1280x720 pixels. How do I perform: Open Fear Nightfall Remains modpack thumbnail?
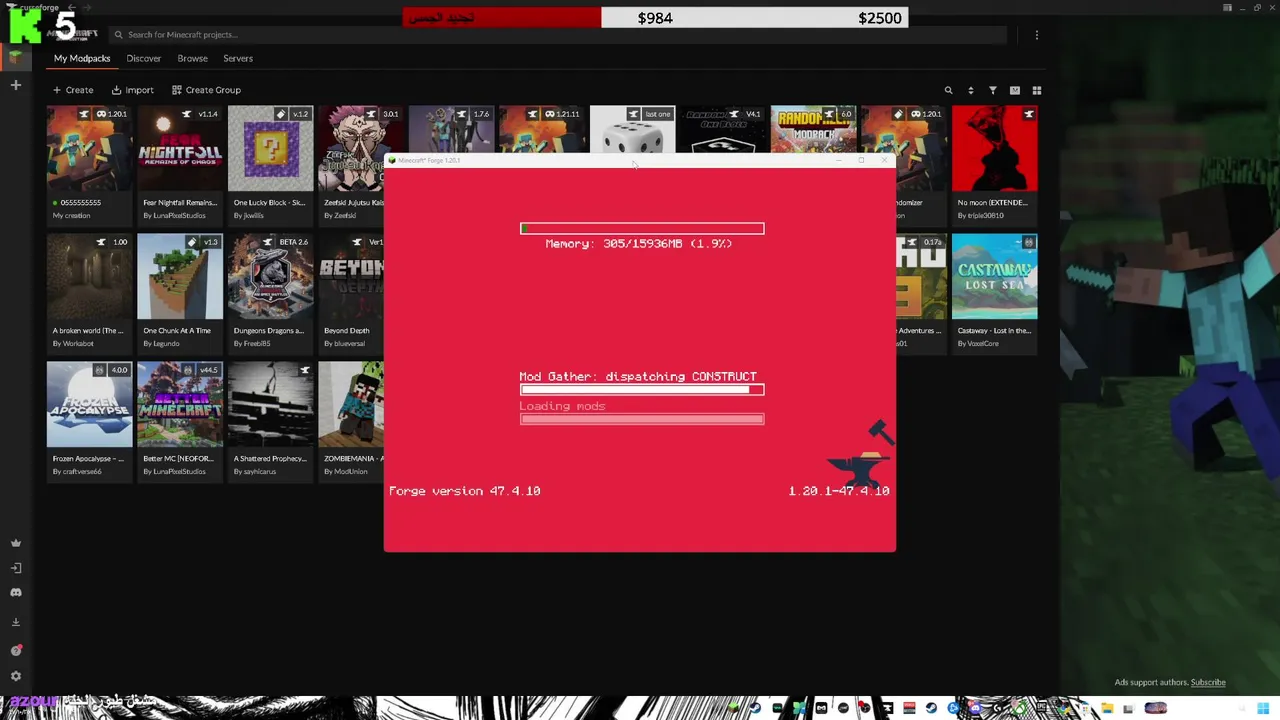pyautogui.click(x=180, y=148)
